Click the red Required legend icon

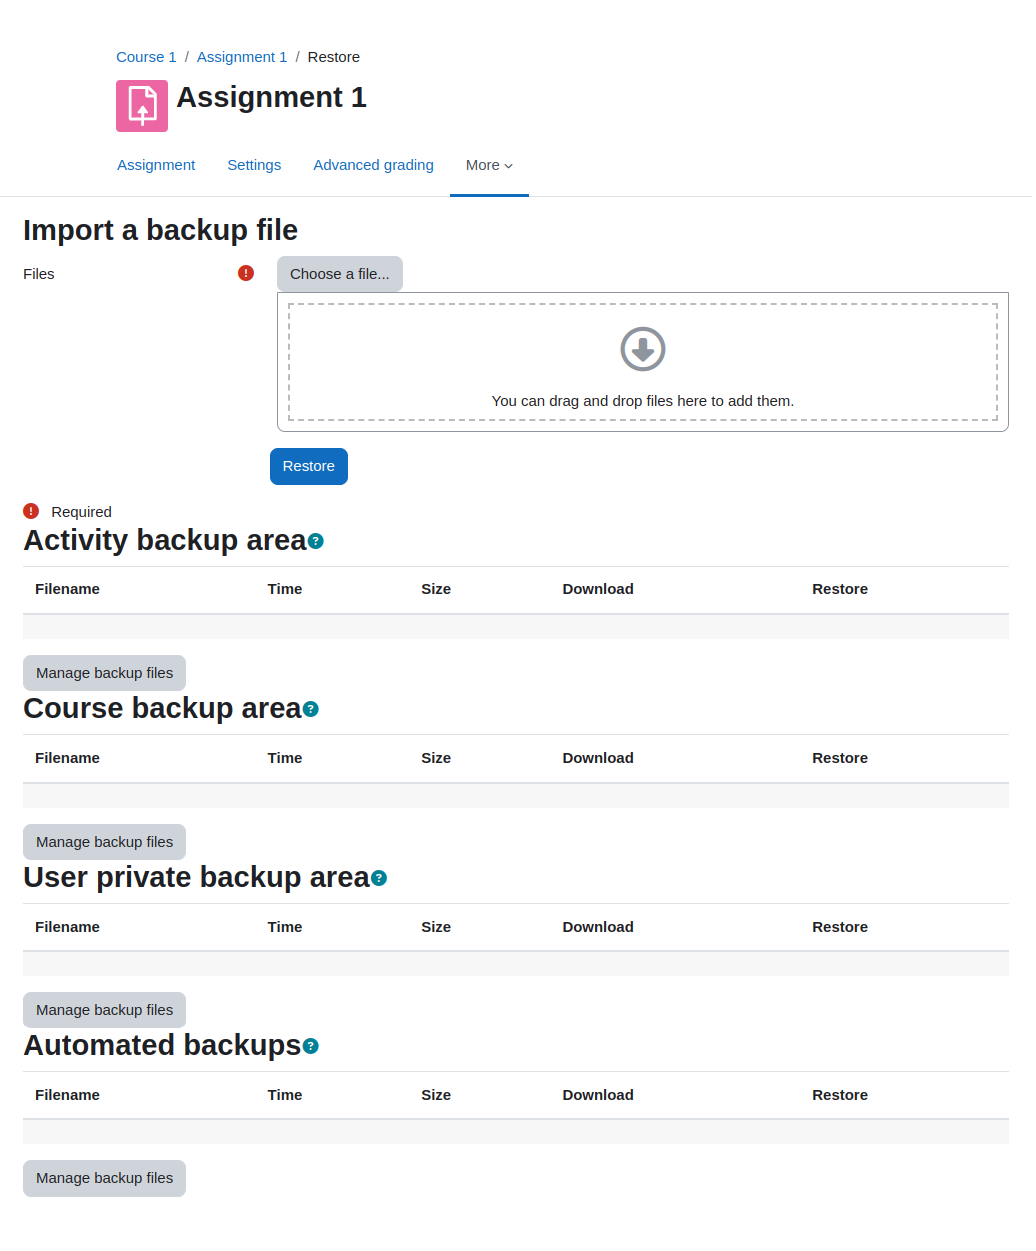[x=31, y=511]
